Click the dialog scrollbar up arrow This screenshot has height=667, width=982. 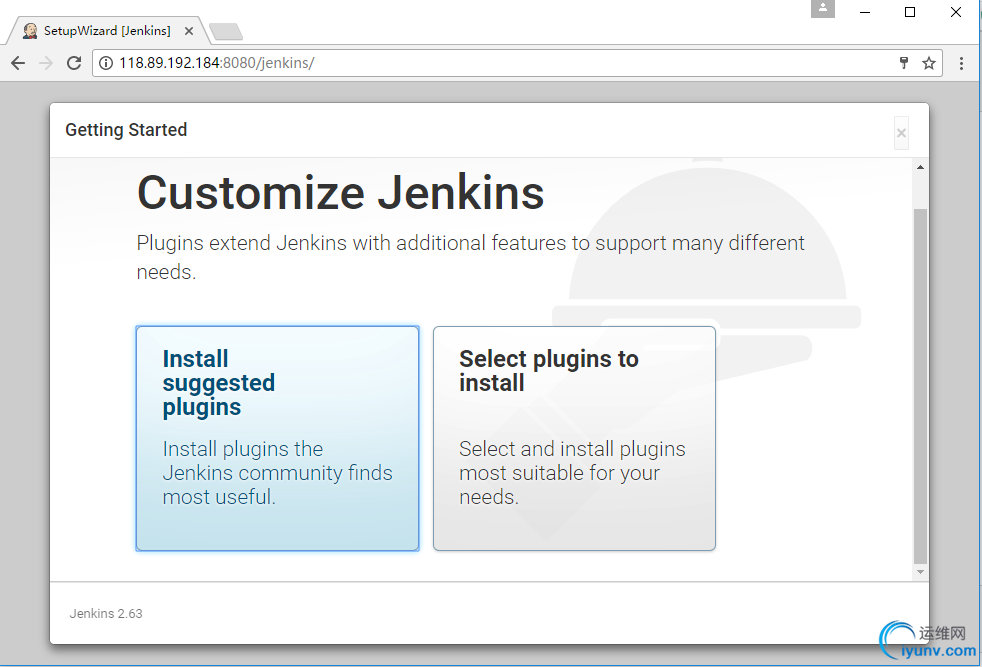click(920, 168)
